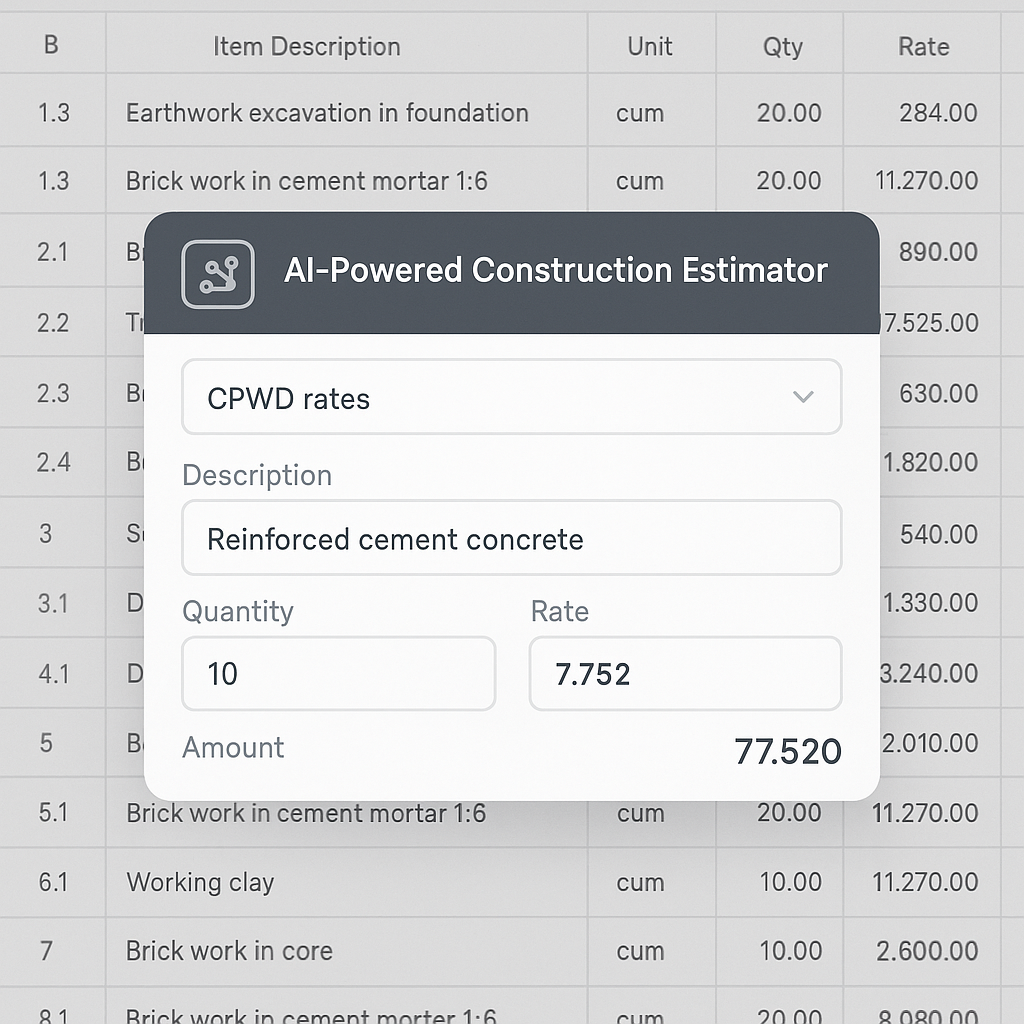Select item number 4.1 cell
The width and height of the screenshot is (1024, 1024).
pos(53,673)
